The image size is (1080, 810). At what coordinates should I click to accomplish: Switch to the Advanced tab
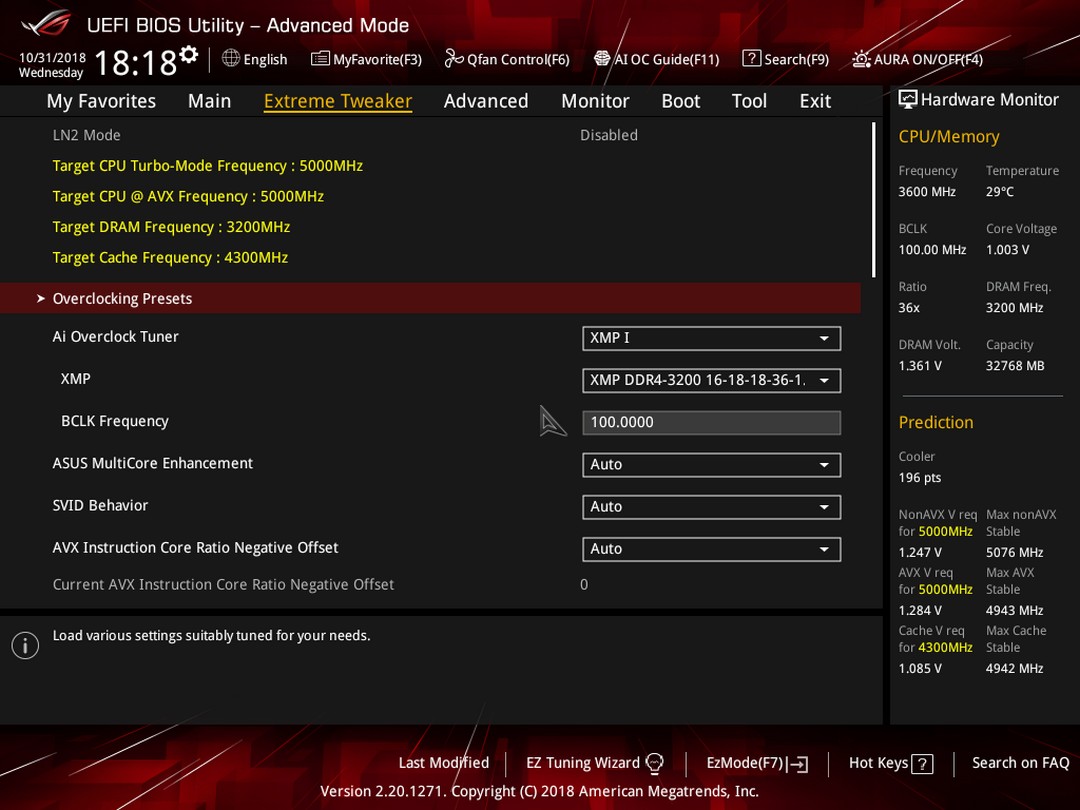pos(486,101)
